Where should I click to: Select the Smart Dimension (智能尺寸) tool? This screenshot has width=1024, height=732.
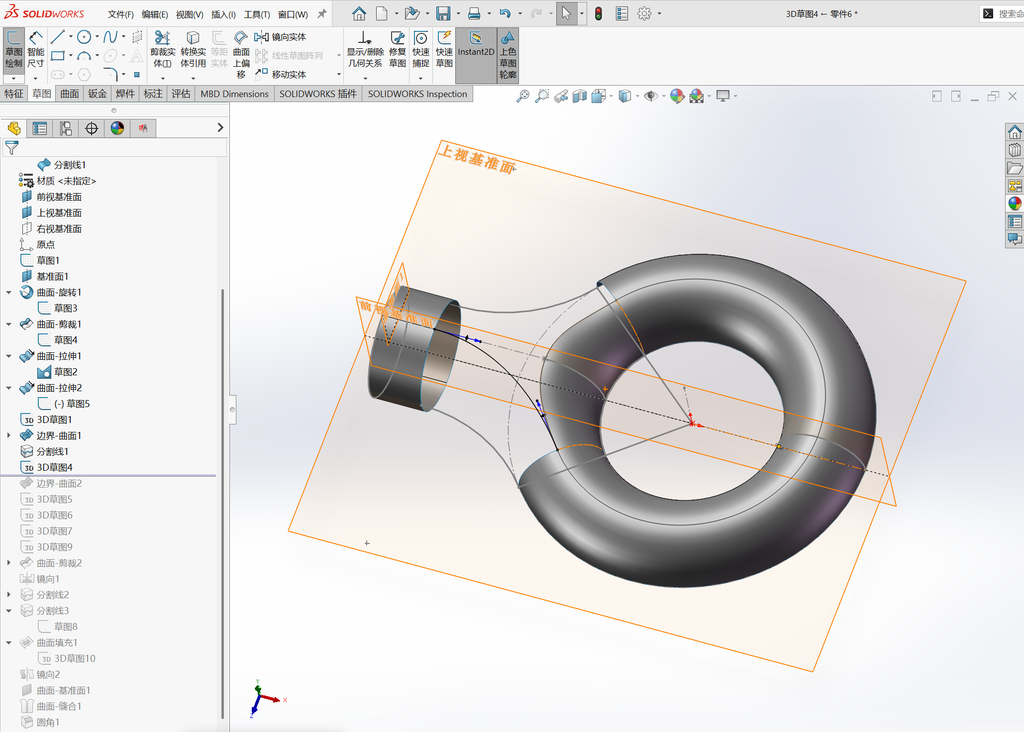coord(35,50)
